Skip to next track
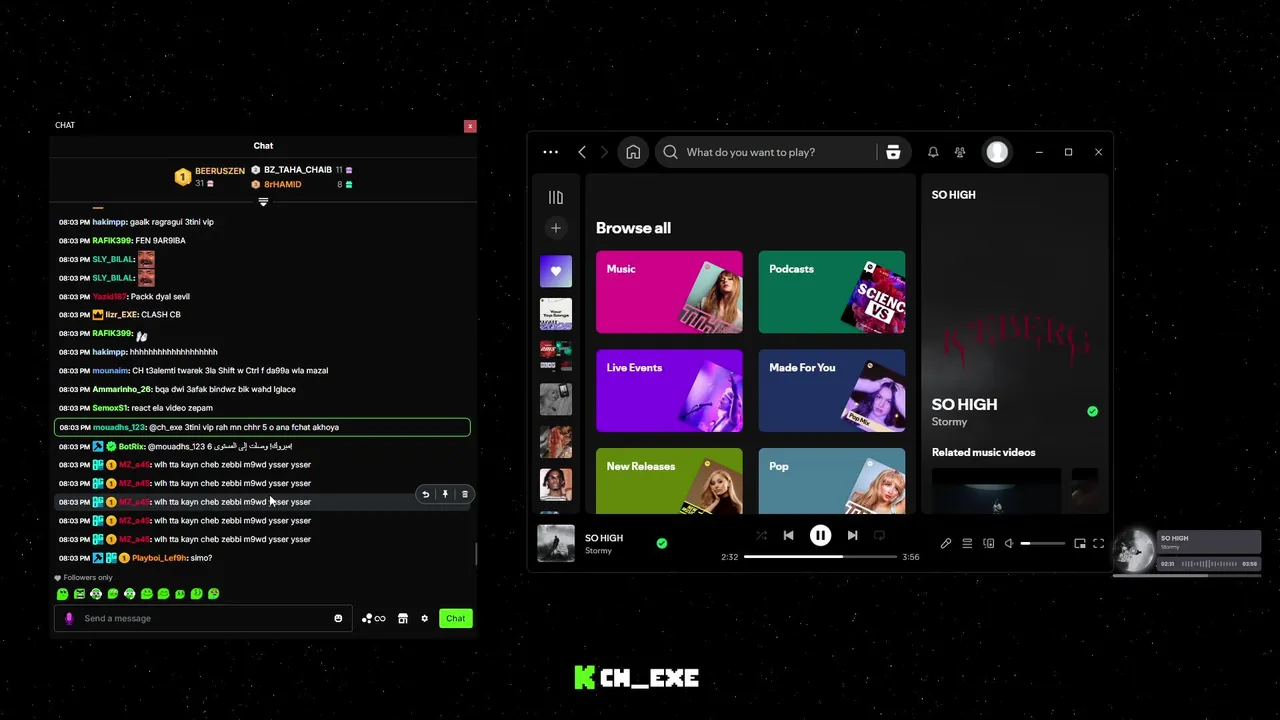Viewport: 1280px width, 720px height. pos(852,536)
